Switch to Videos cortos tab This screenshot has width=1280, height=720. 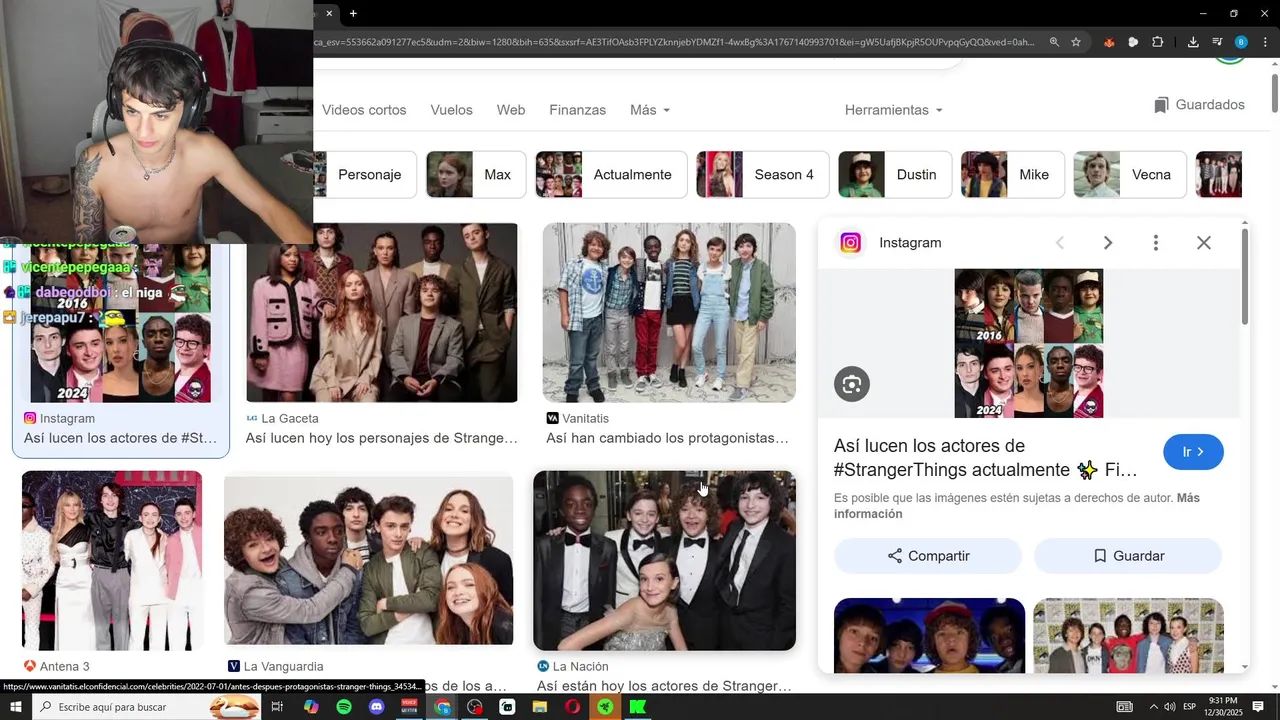coord(364,110)
